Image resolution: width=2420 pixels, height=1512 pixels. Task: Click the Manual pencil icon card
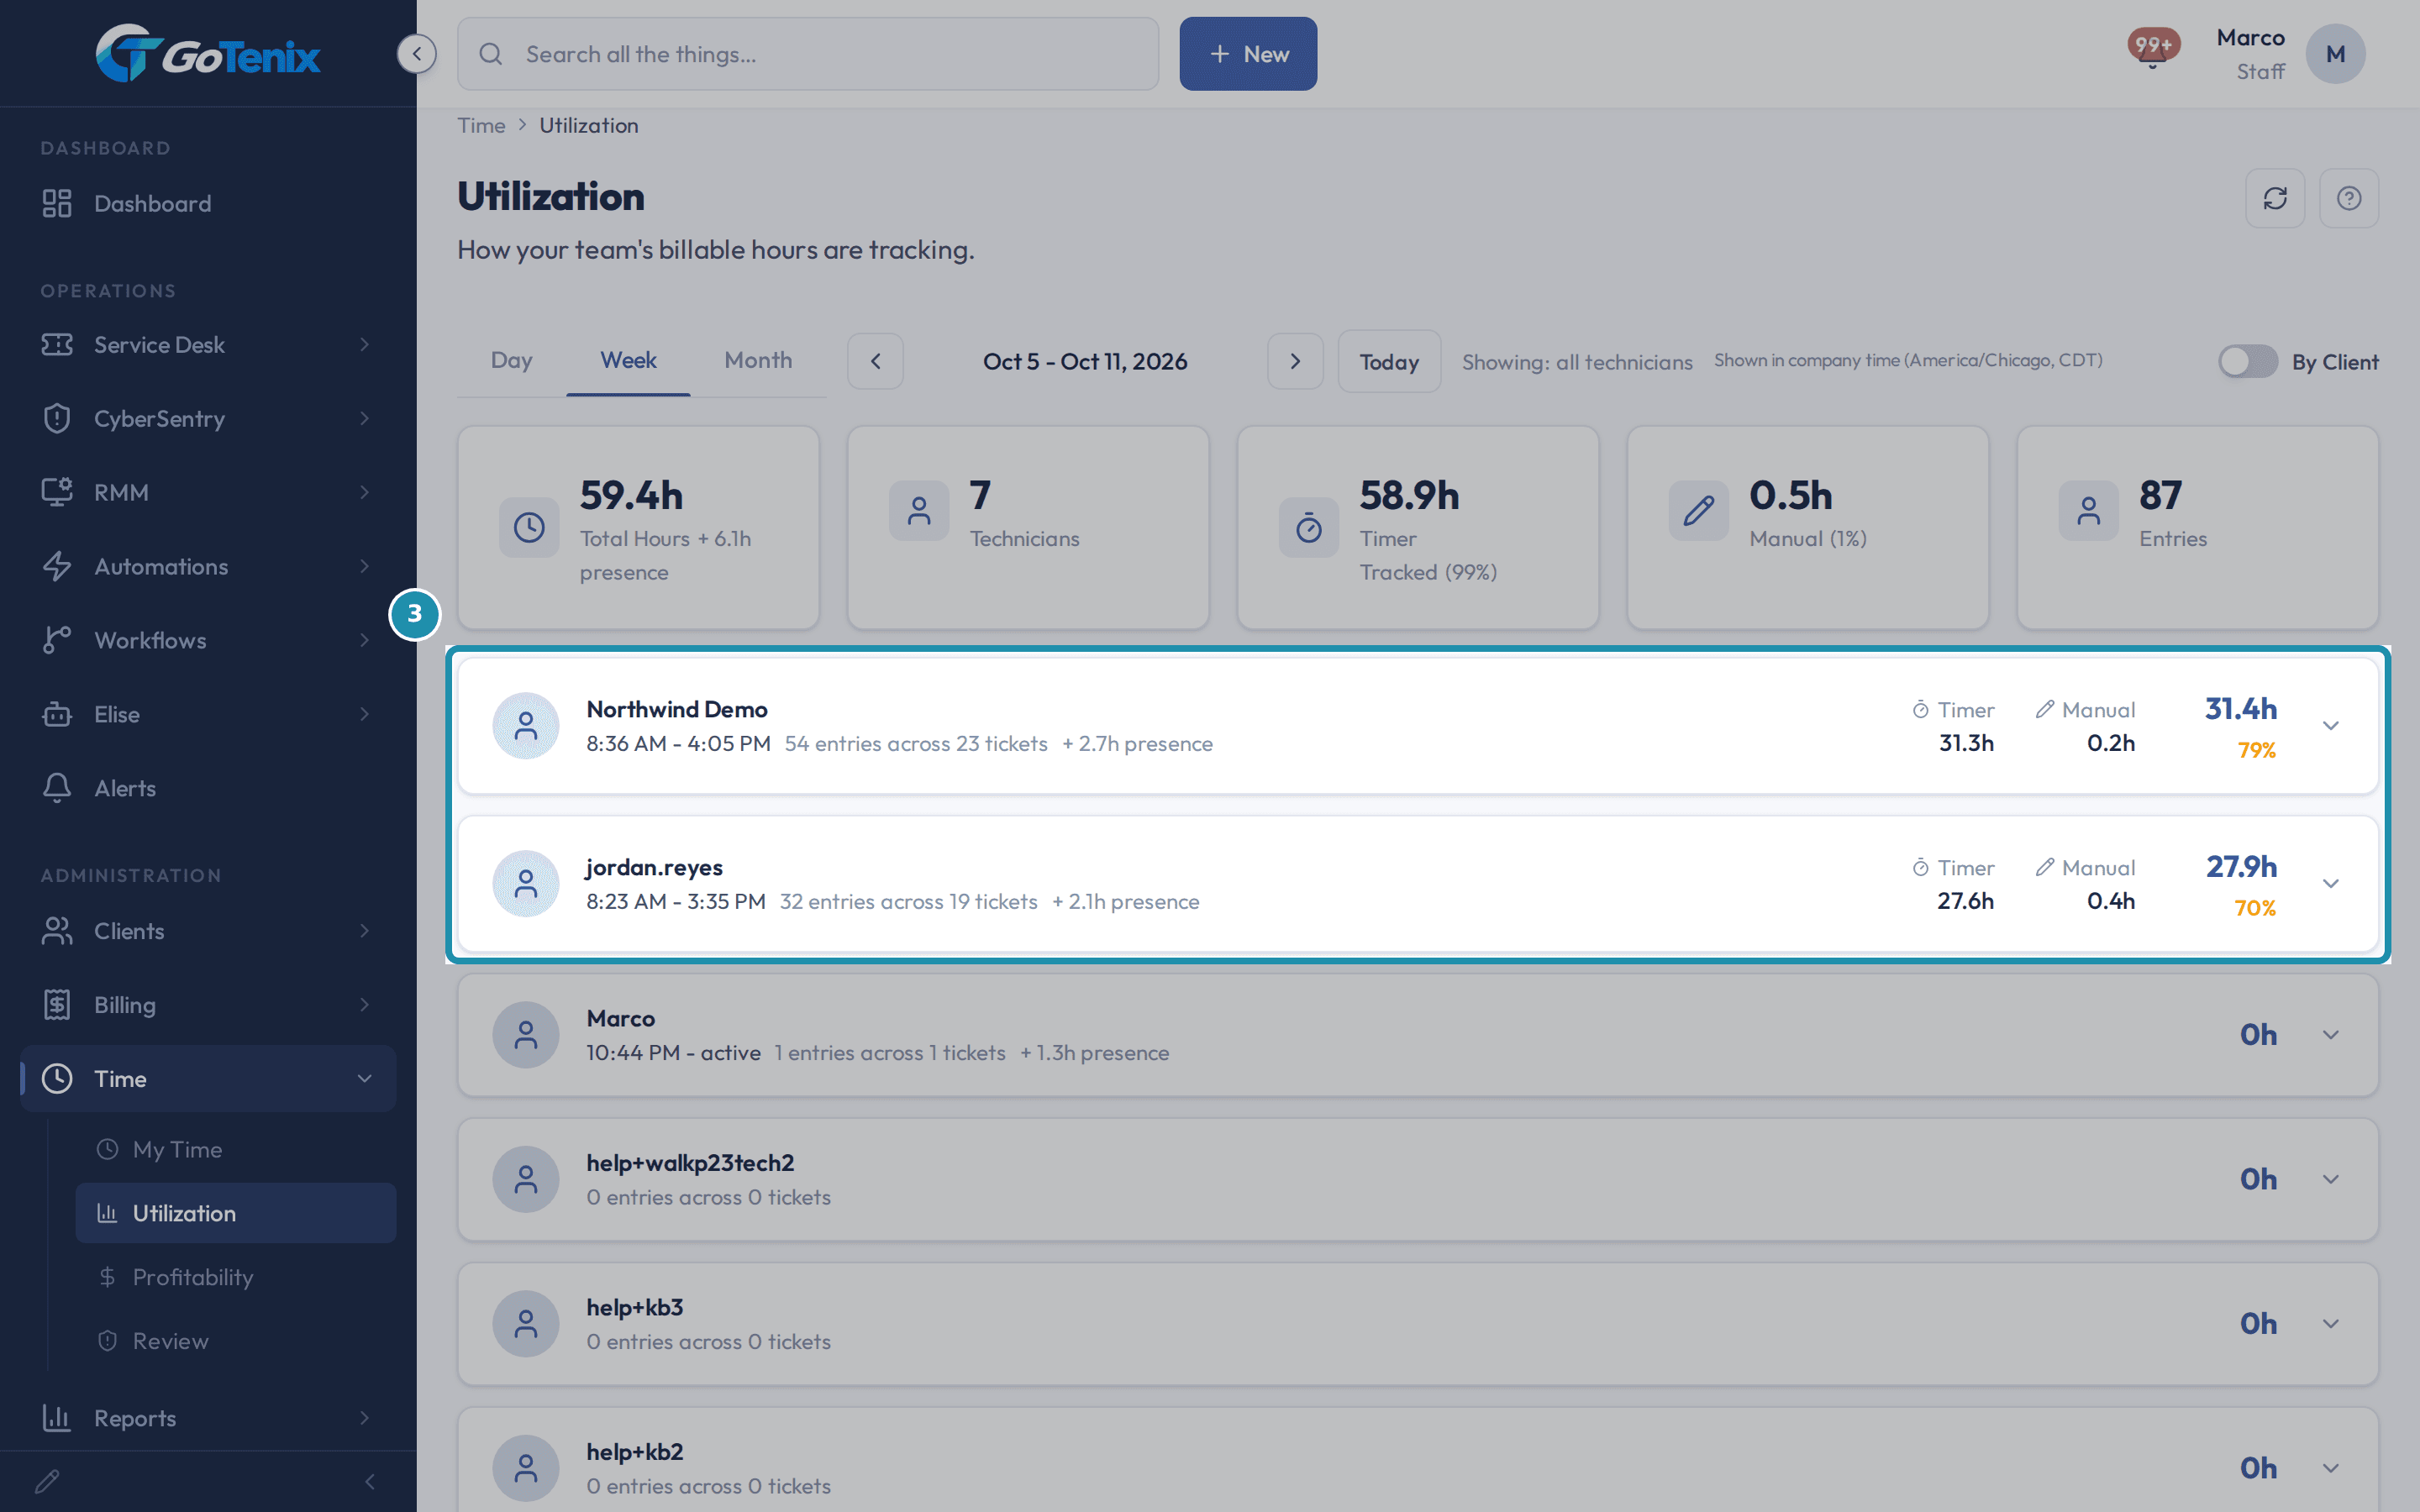click(x=1699, y=511)
